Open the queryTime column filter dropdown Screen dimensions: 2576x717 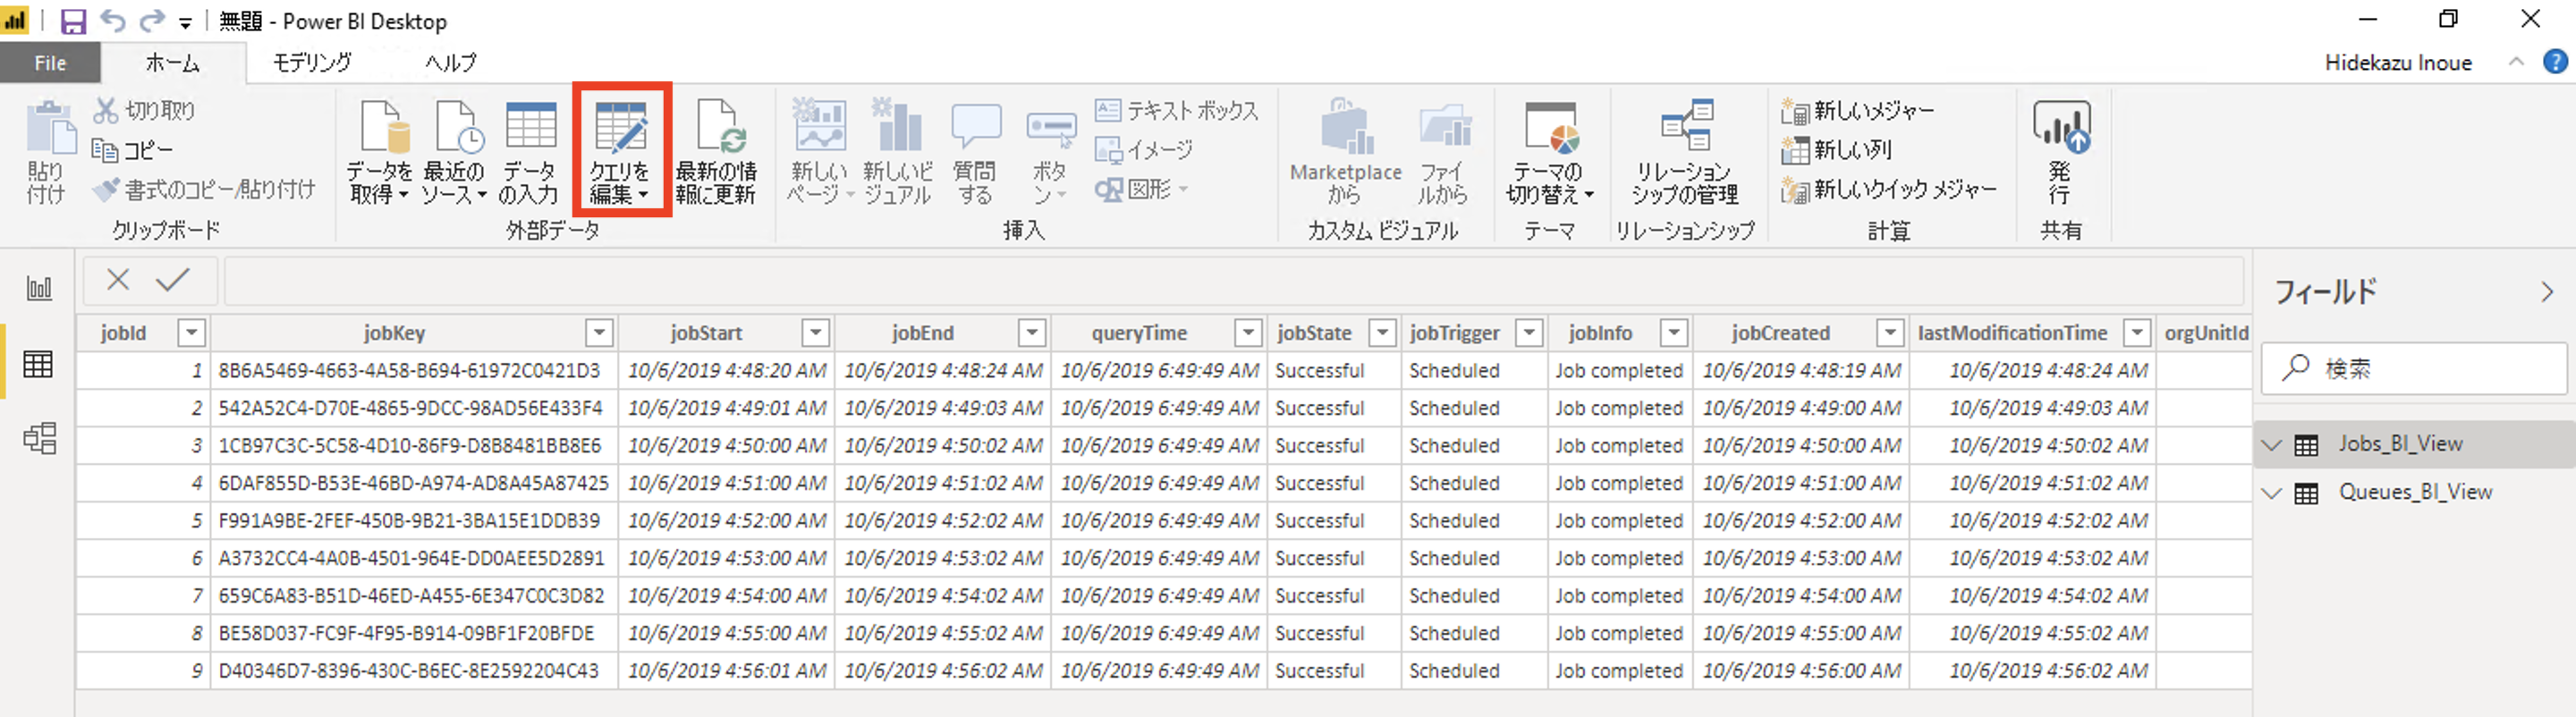tap(1248, 332)
